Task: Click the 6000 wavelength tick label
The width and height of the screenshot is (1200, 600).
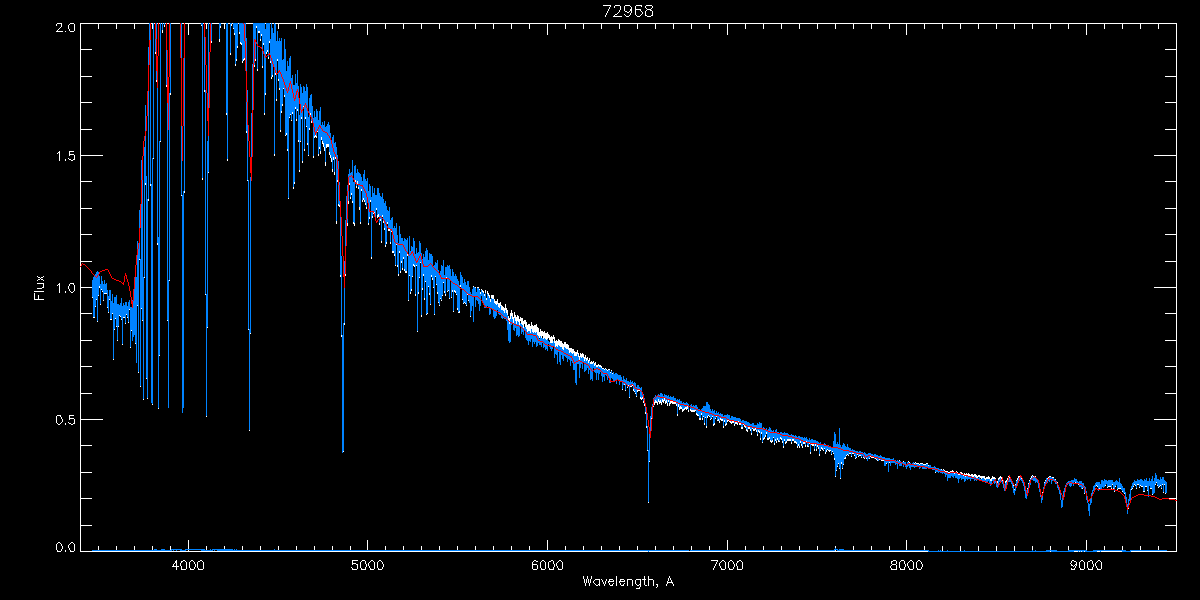Action: 547,564
